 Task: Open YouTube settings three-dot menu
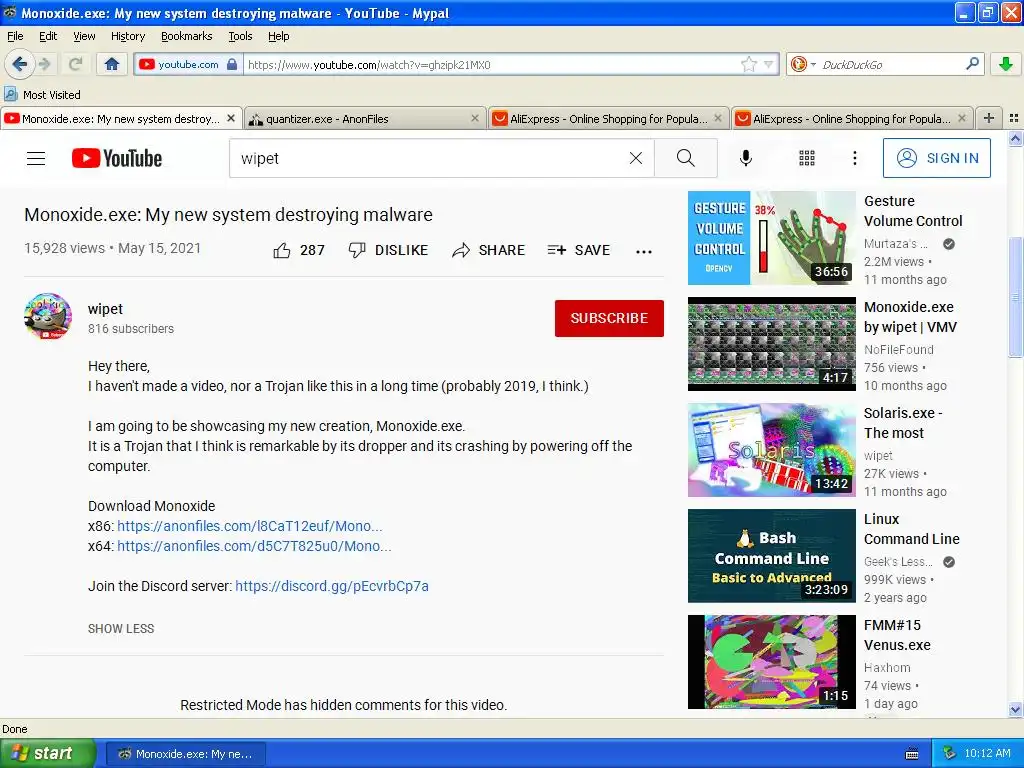tap(854, 158)
